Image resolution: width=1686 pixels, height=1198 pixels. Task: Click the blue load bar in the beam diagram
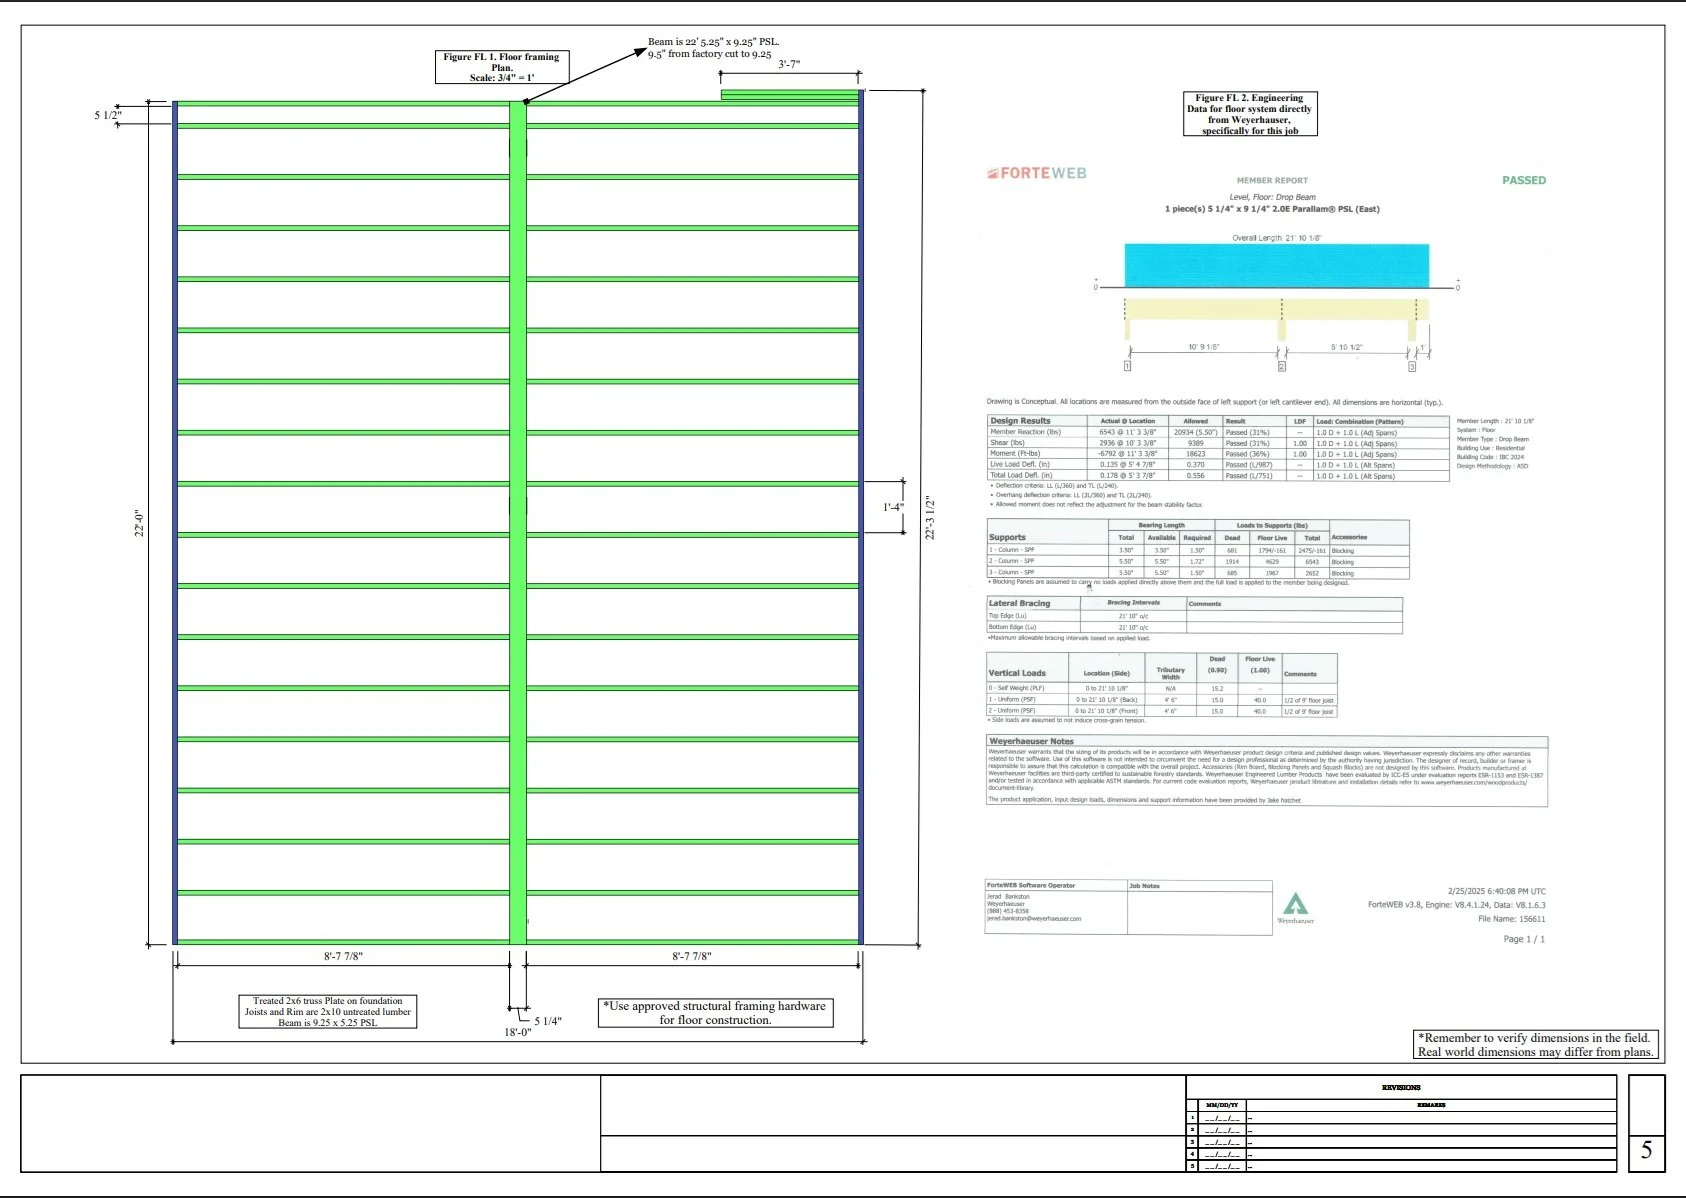(x=1277, y=265)
